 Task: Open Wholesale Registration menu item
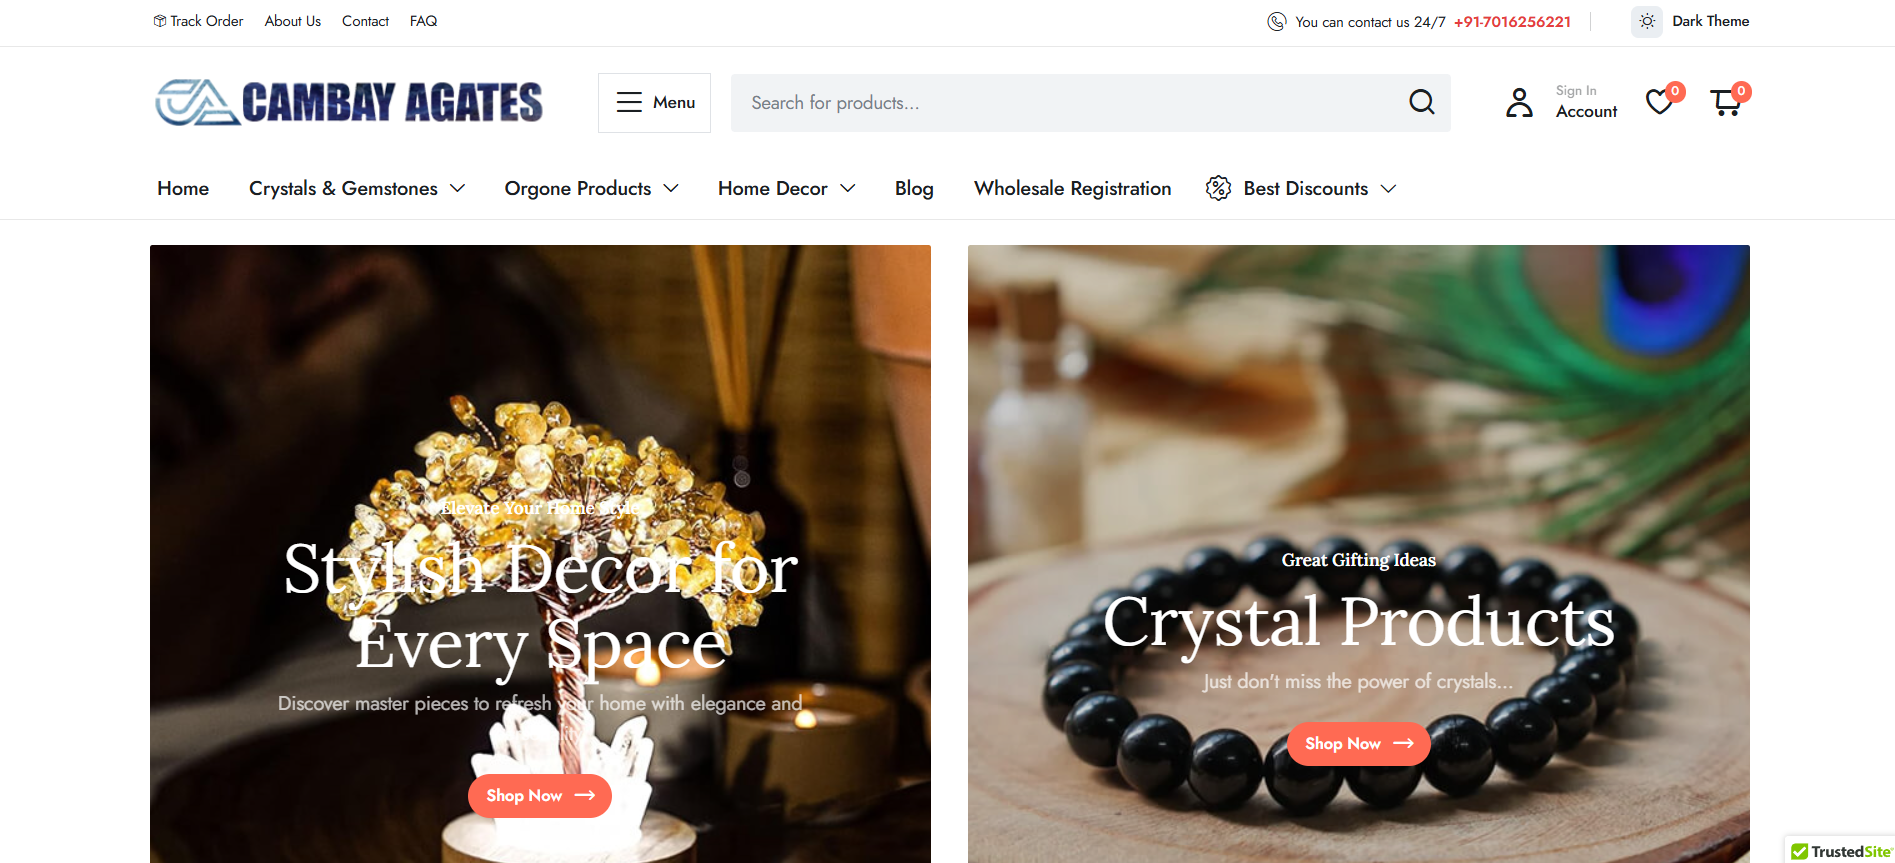pyautogui.click(x=1072, y=188)
